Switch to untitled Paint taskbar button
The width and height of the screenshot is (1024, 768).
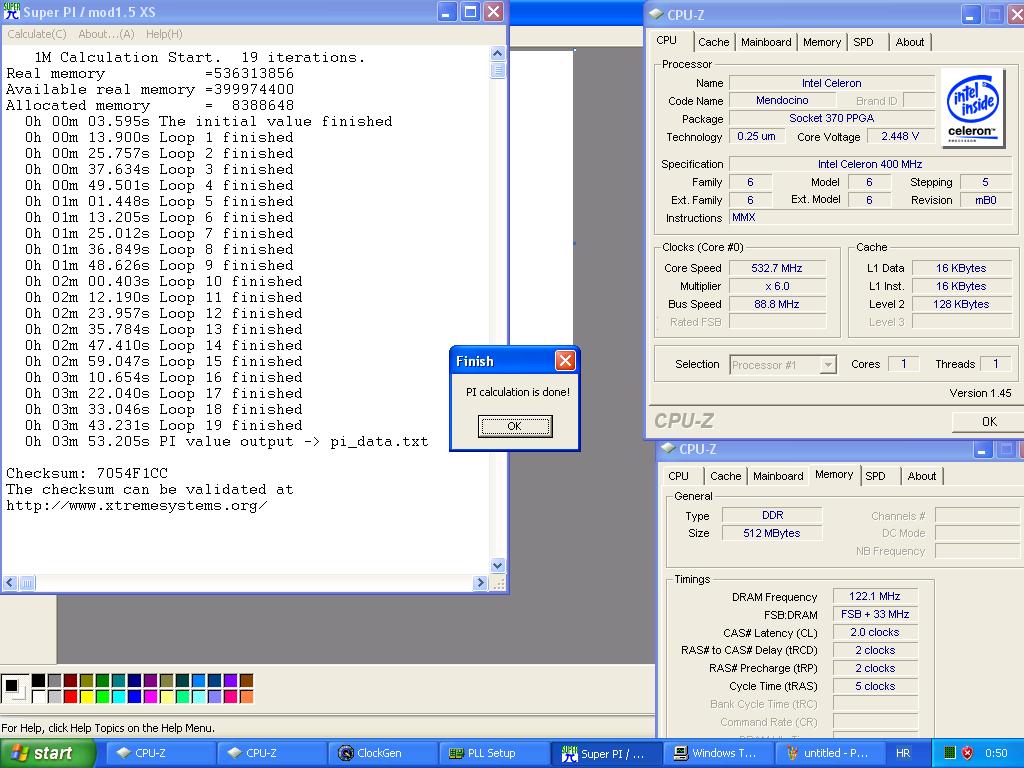coord(828,753)
